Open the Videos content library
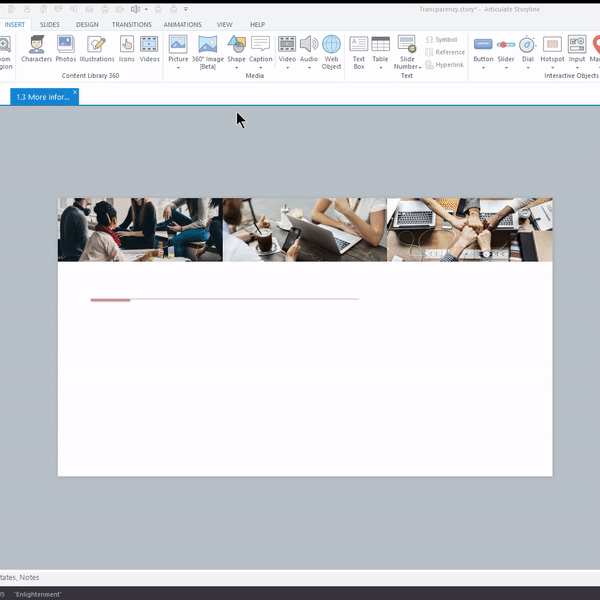 click(149, 49)
